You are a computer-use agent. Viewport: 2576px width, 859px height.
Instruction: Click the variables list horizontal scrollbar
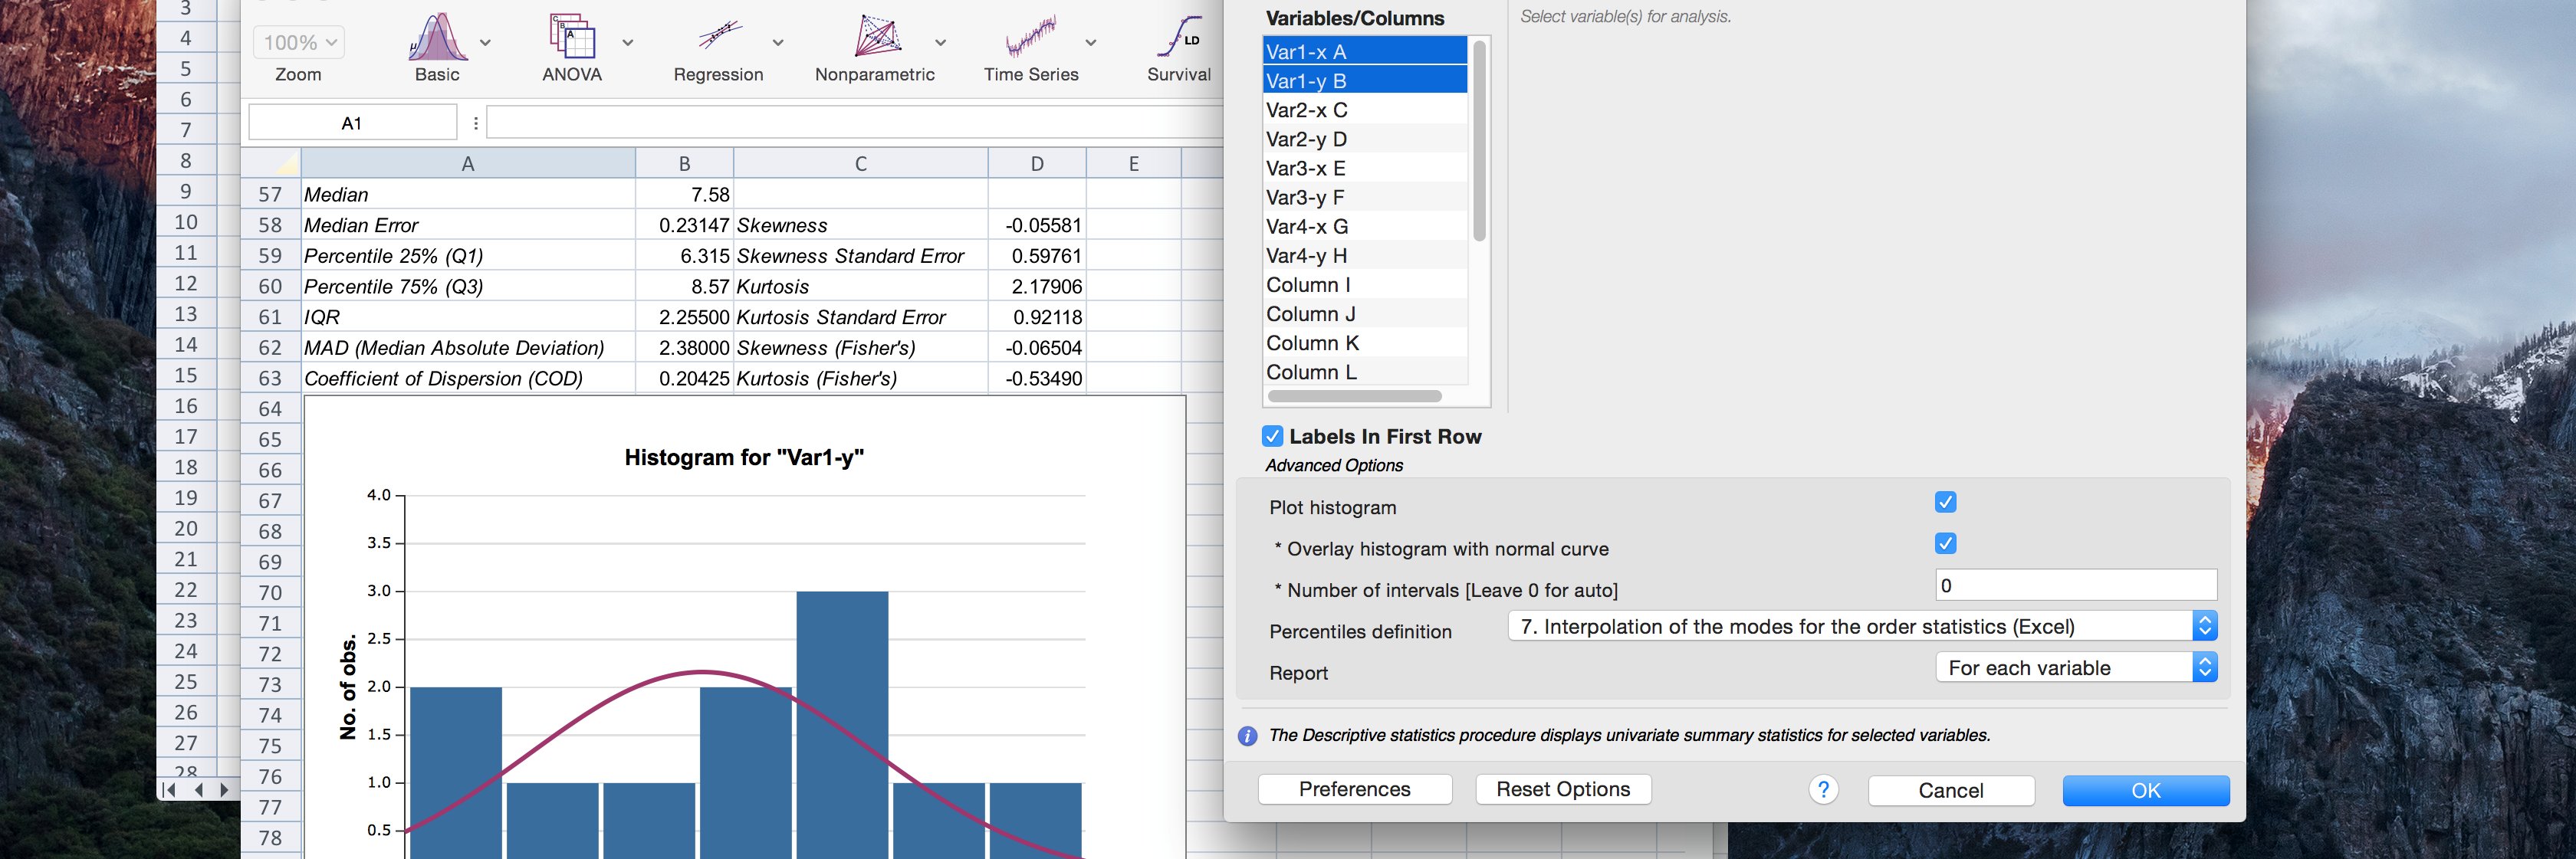tap(1354, 396)
